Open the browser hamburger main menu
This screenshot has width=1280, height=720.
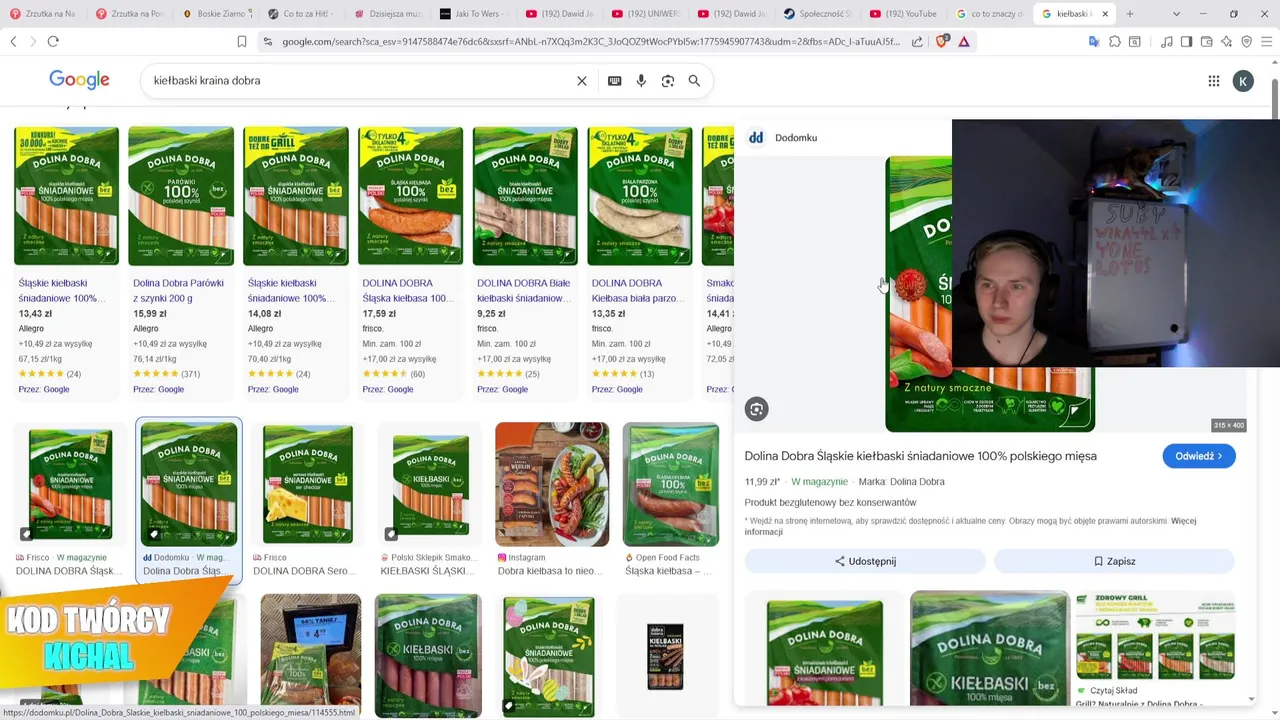click(x=1266, y=41)
